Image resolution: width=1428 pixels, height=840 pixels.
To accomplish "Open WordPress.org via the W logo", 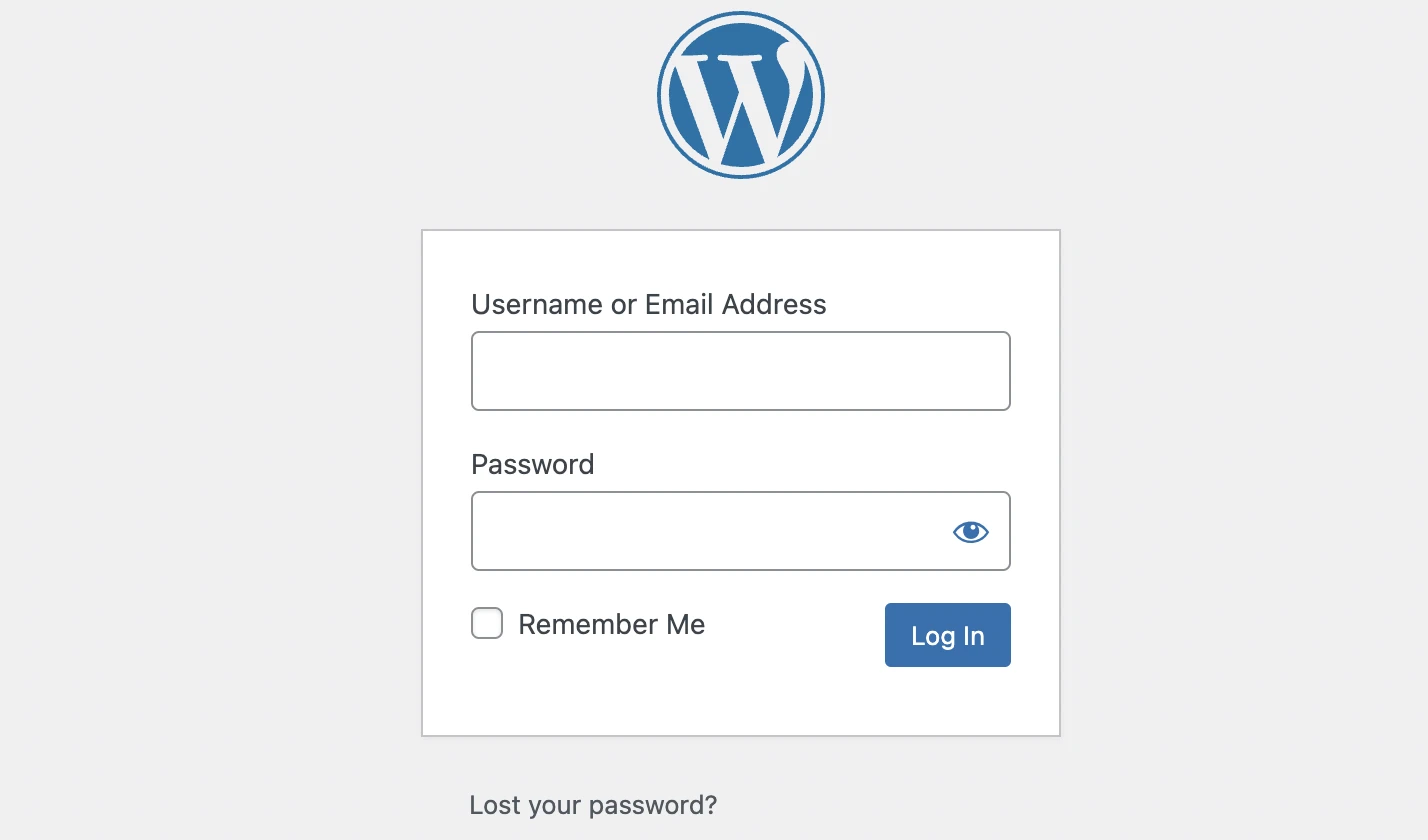I will point(741,96).
